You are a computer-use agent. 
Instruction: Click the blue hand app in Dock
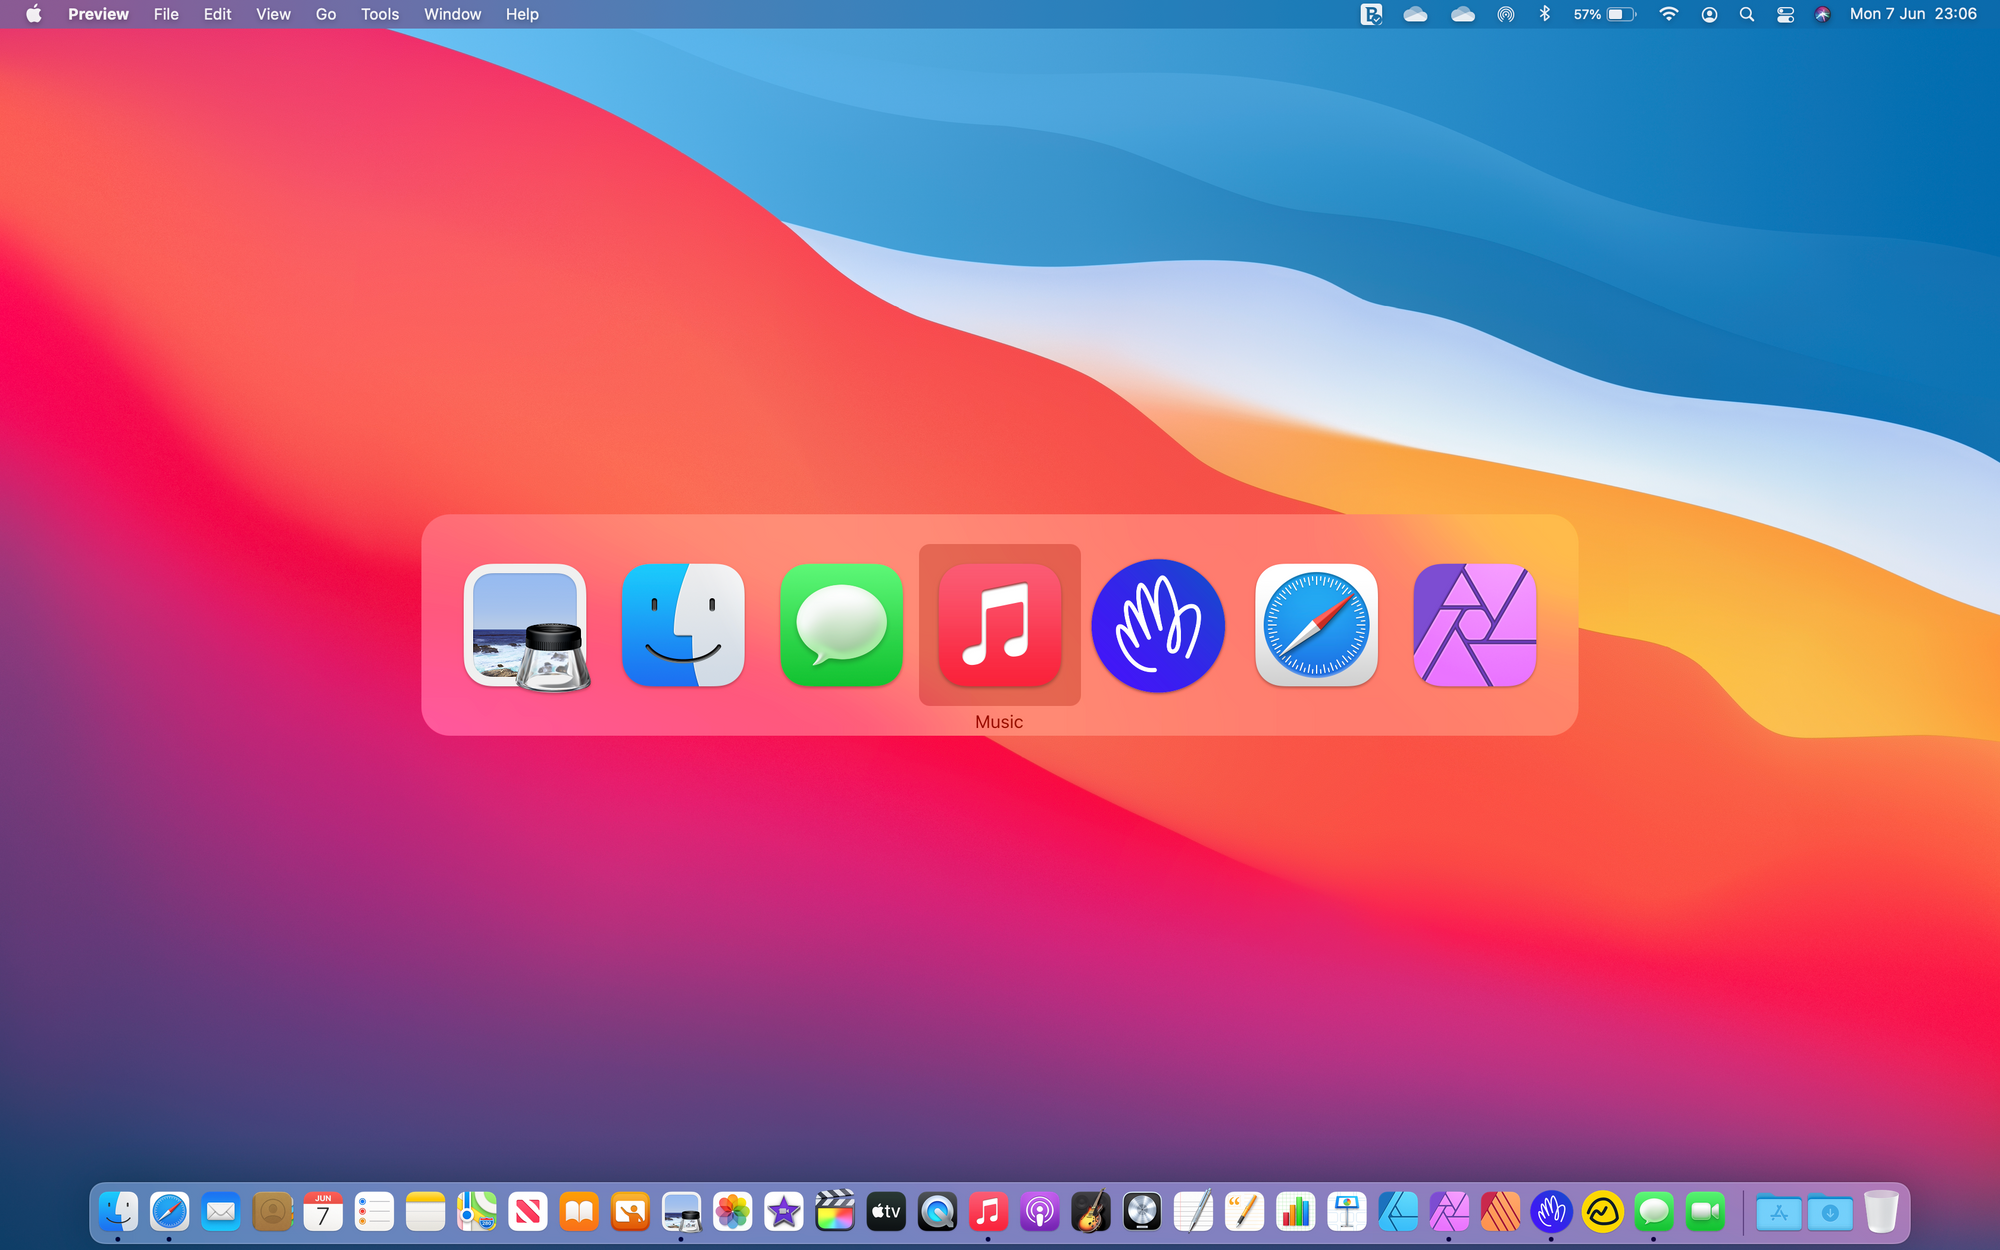(1551, 1212)
